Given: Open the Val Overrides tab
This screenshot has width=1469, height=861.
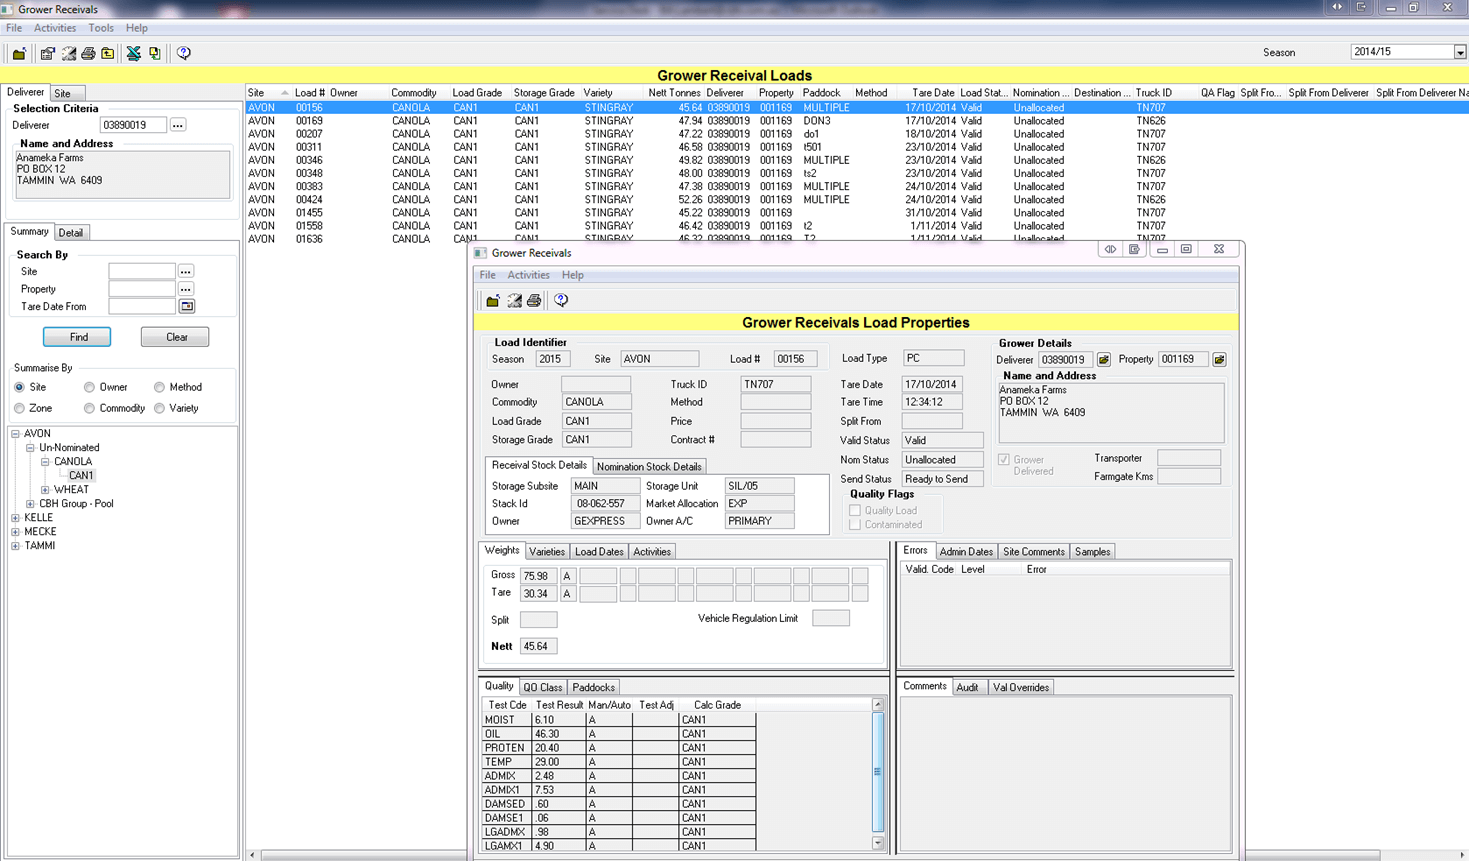Looking at the screenshot, I should pos(1020,688).
